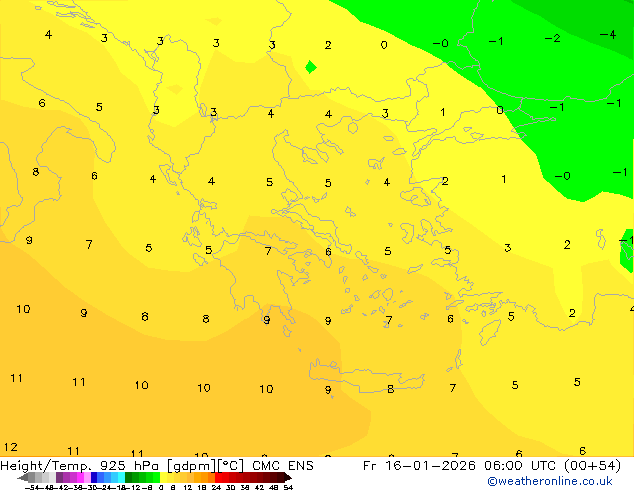
Task: Pick the bright red legend swatch at 24
Action: (x=218, y=478)
